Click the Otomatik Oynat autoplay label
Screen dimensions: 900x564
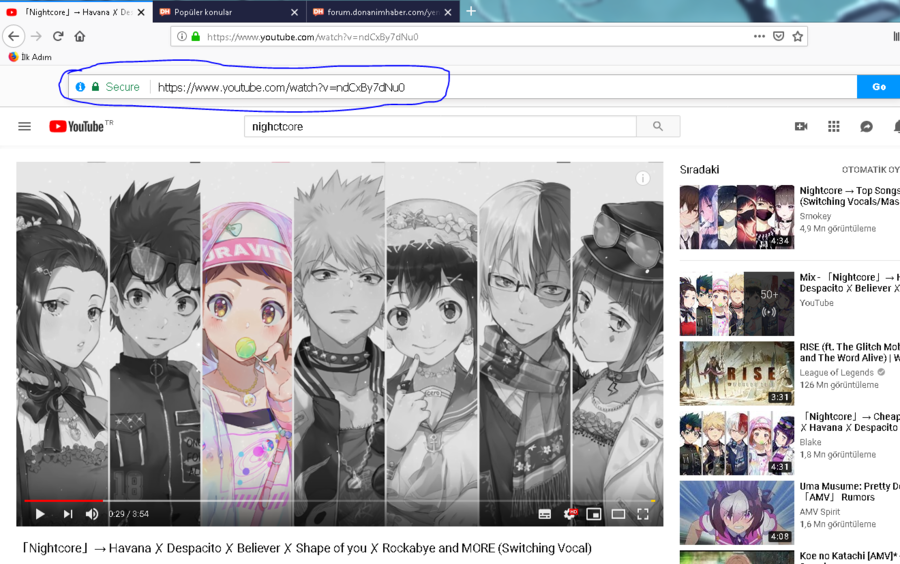871,170
